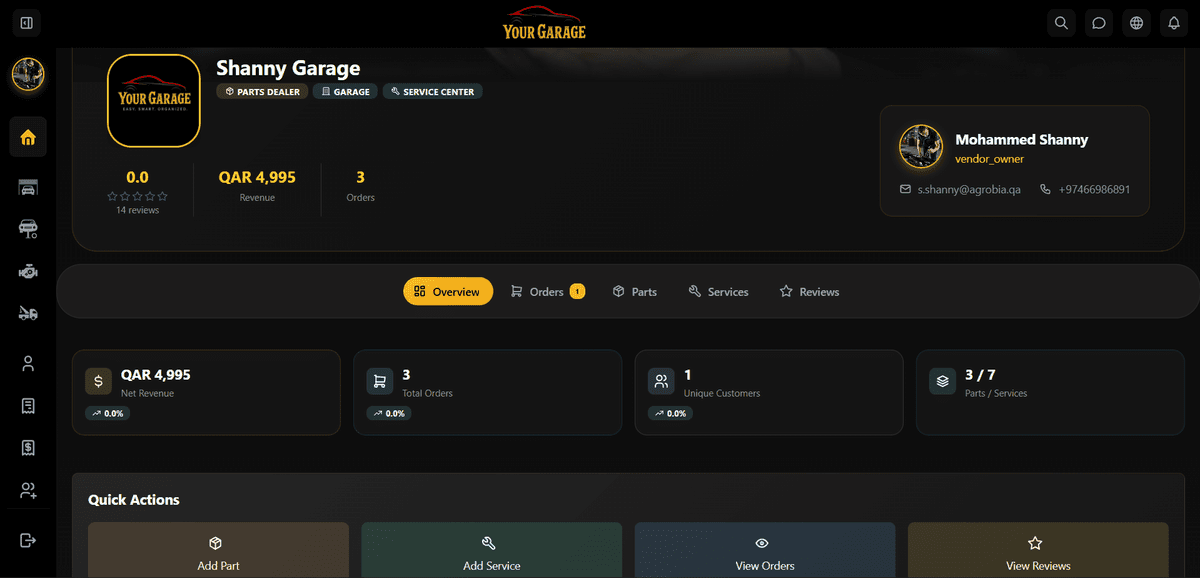Open the Reviews tab
1200x578 pixels.
click(x=809, y=291)
